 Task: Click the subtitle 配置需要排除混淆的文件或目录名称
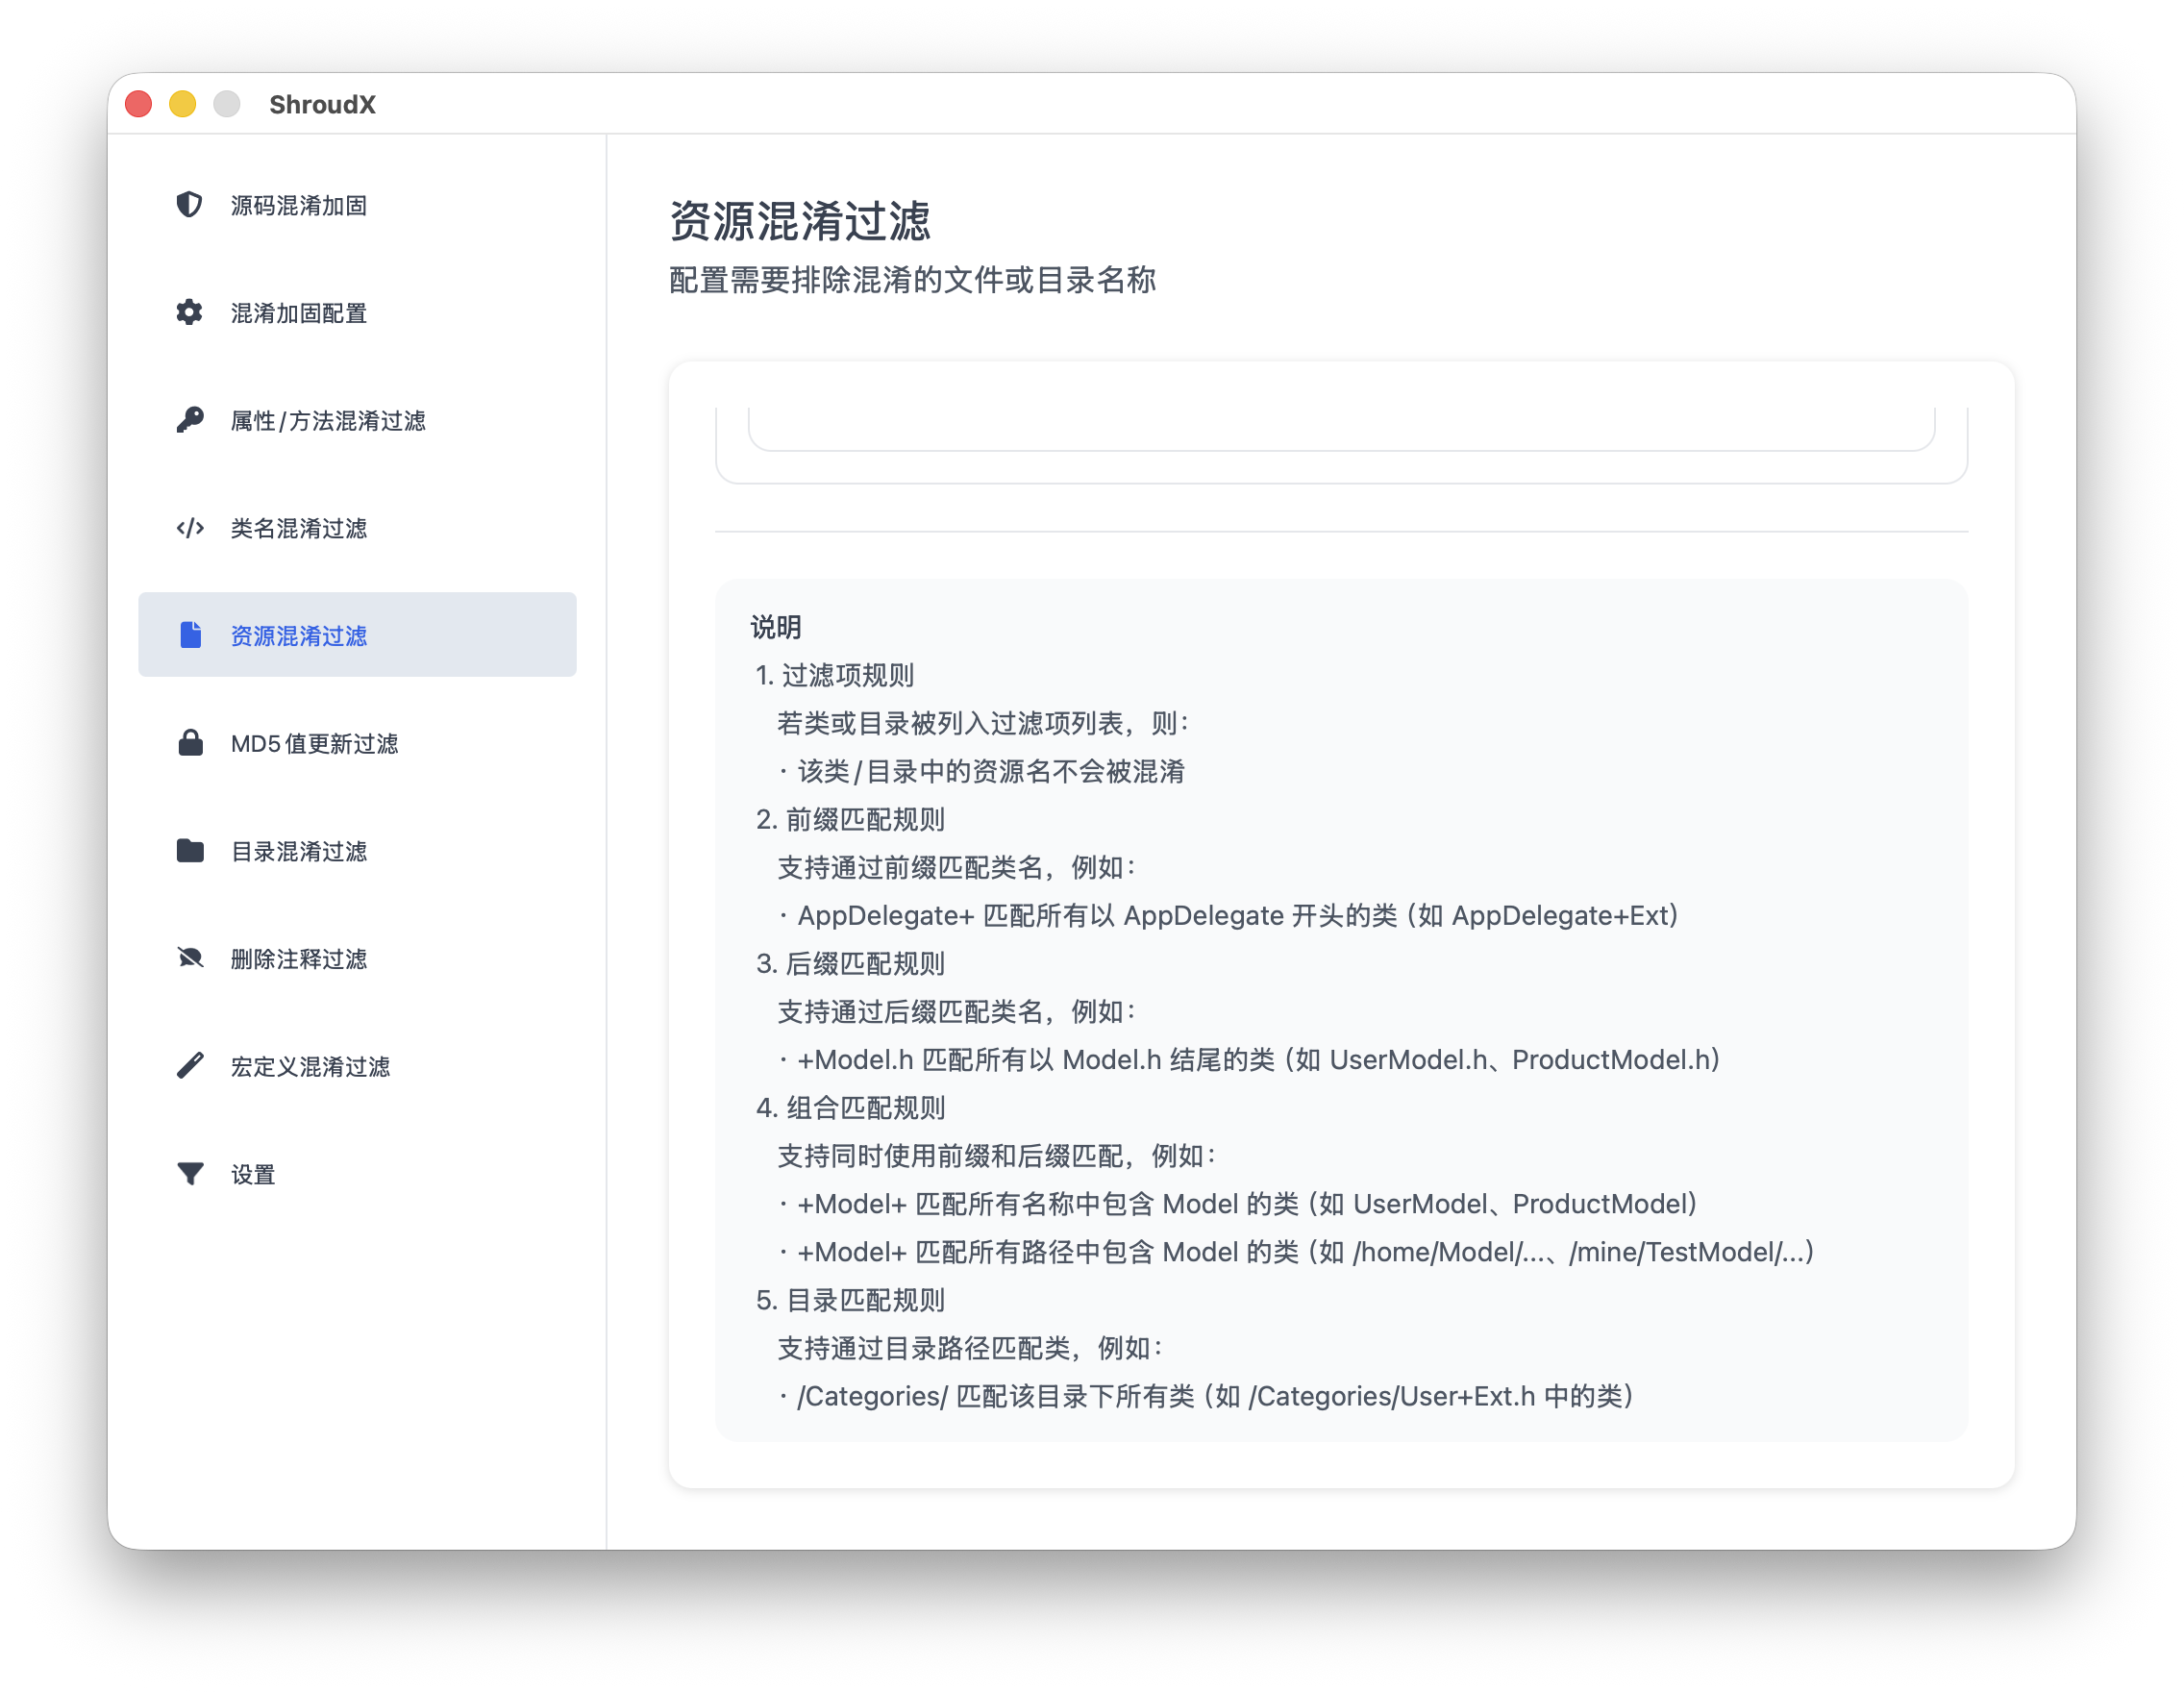(x=912, y=280)
